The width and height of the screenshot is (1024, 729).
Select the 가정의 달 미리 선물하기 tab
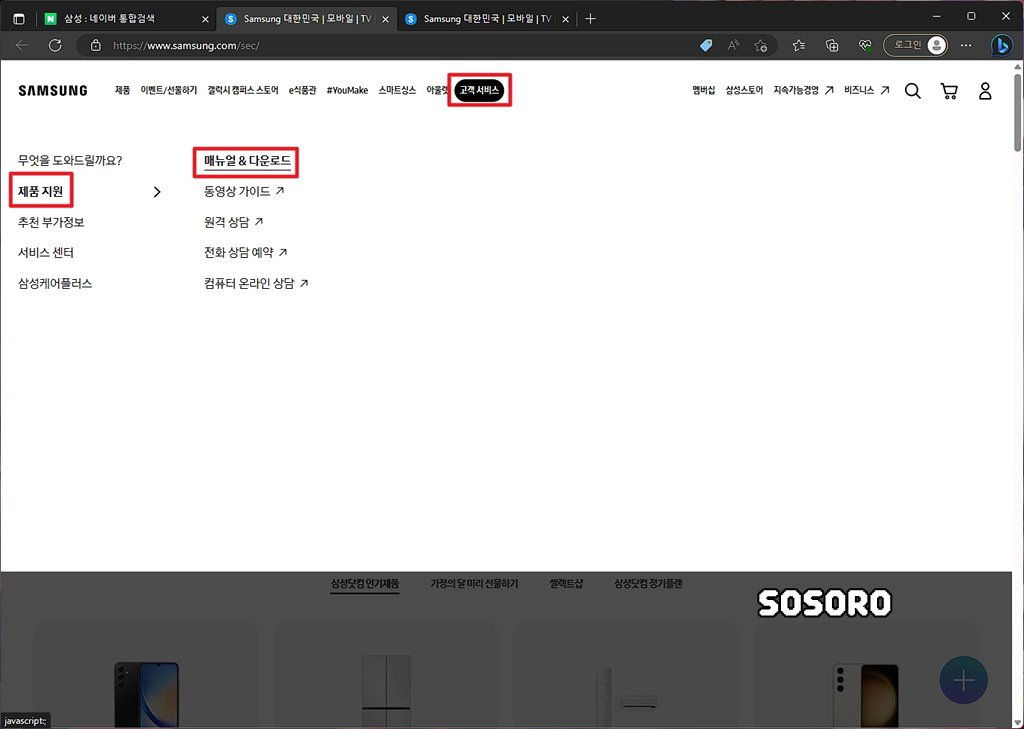pos(474,584)
